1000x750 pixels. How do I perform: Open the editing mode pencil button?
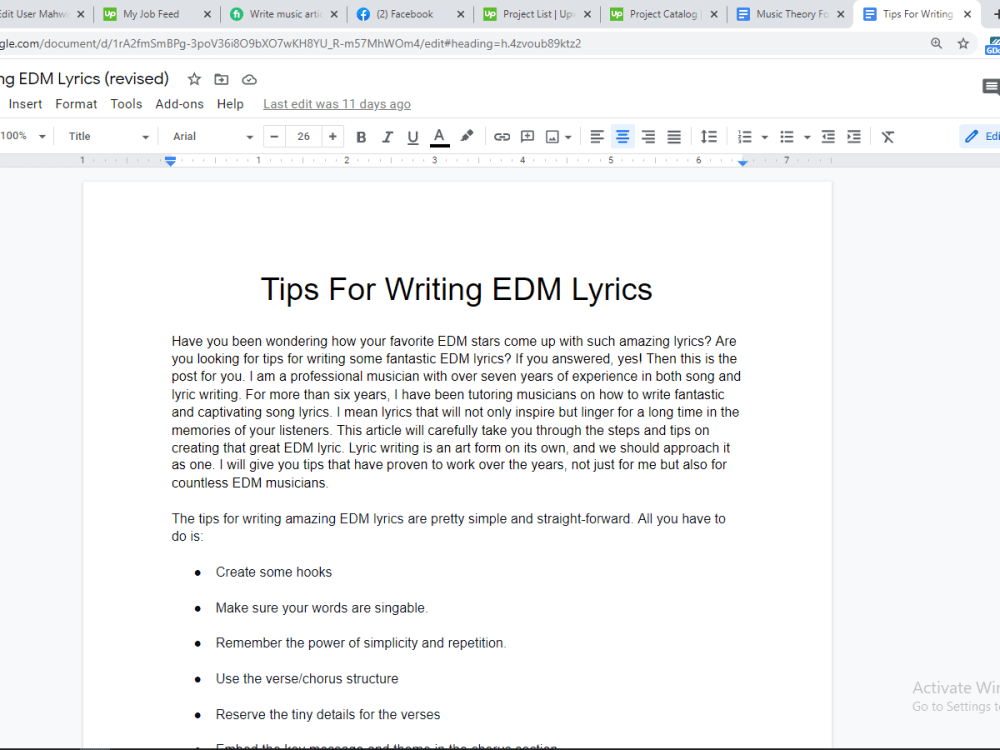click(x=980, y=136)
